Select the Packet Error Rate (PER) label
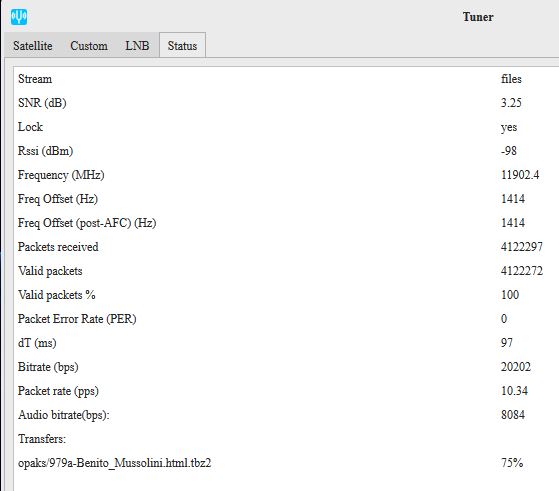Image resolution: width=559 pixels, height=491 pixels. pyautogui.click(x=77, y=319)
